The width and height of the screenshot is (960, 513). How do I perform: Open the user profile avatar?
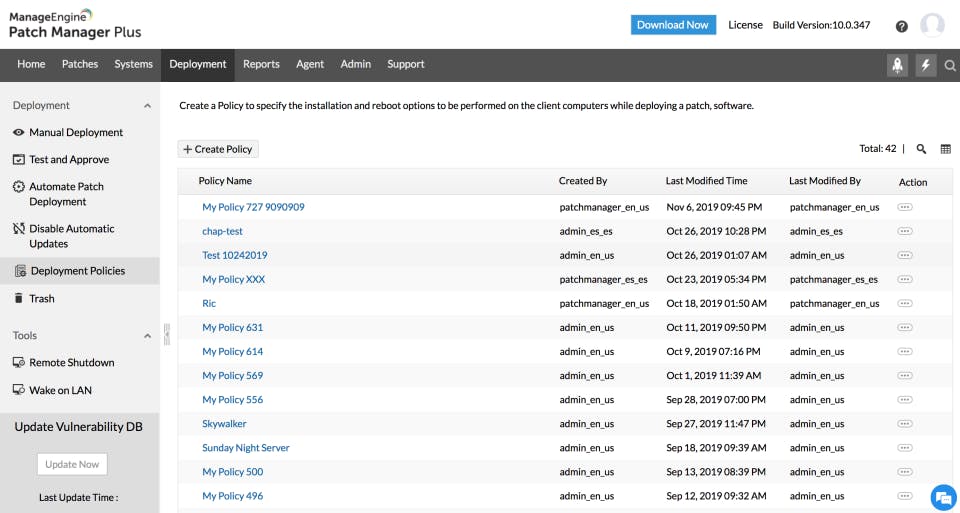[x=932, y=25]
